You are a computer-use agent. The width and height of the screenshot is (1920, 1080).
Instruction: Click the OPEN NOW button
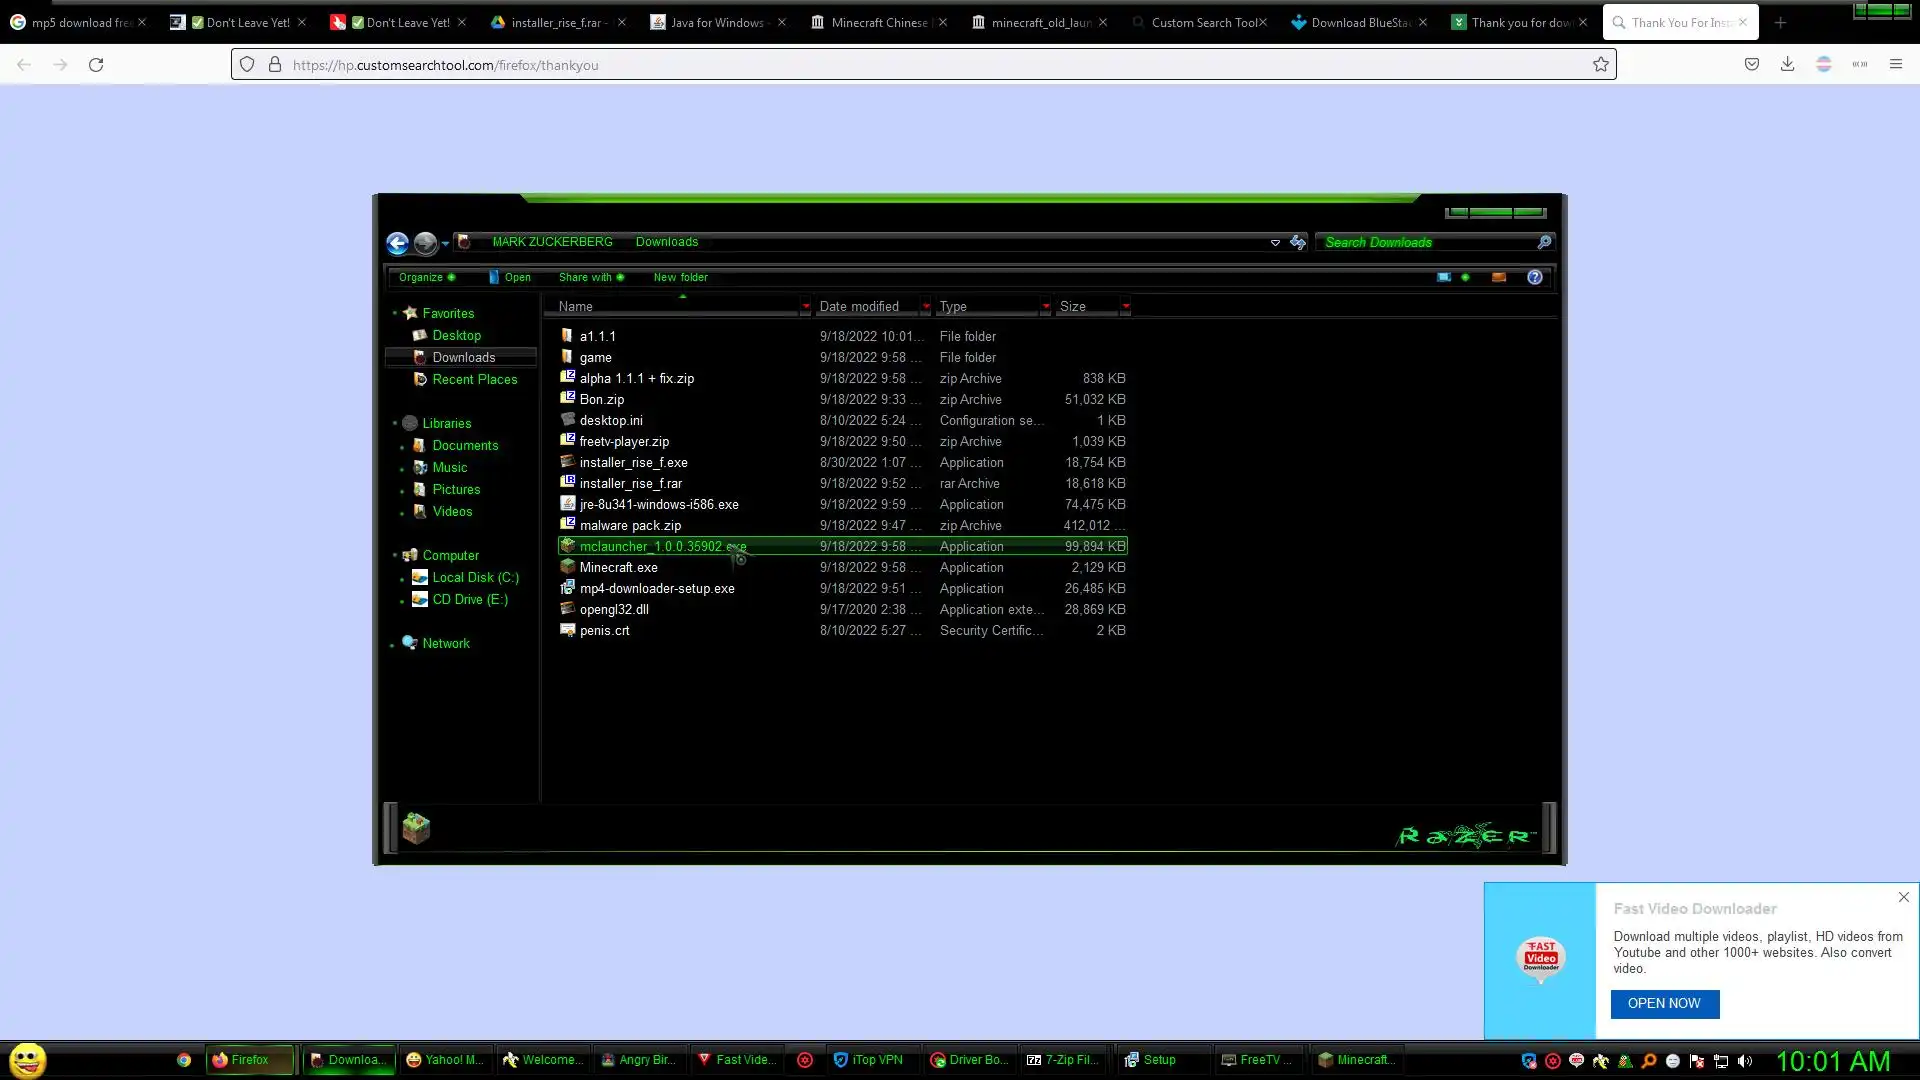pos(1664,1003)
